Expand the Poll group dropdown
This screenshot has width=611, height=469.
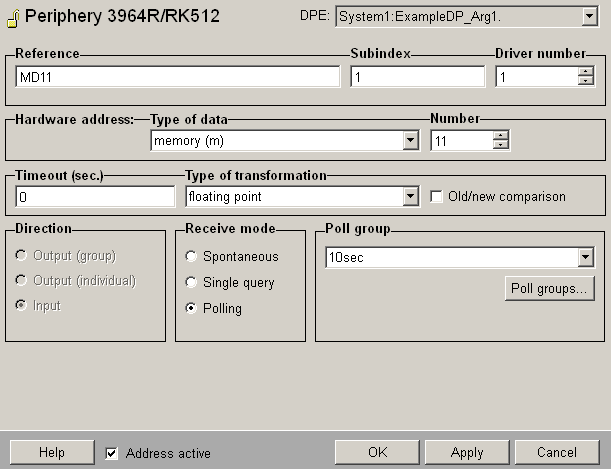pos(585,258)
